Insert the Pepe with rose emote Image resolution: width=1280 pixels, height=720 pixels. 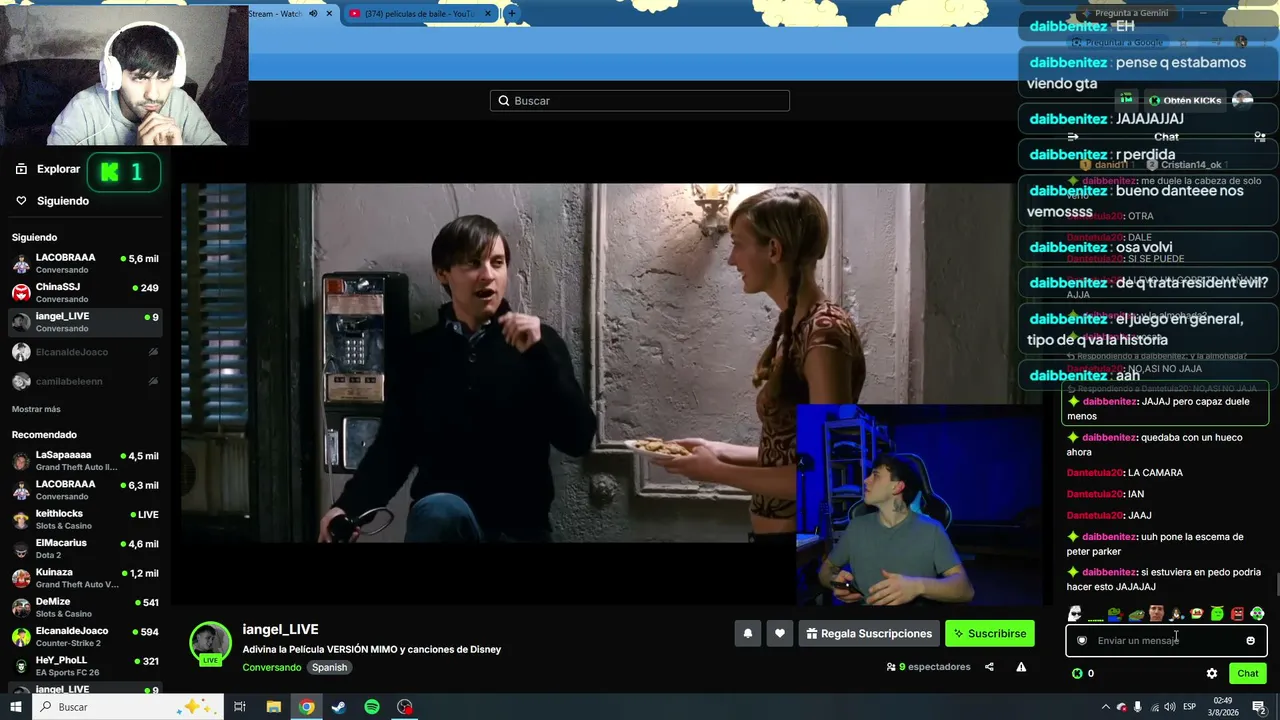click(1115, 613)
